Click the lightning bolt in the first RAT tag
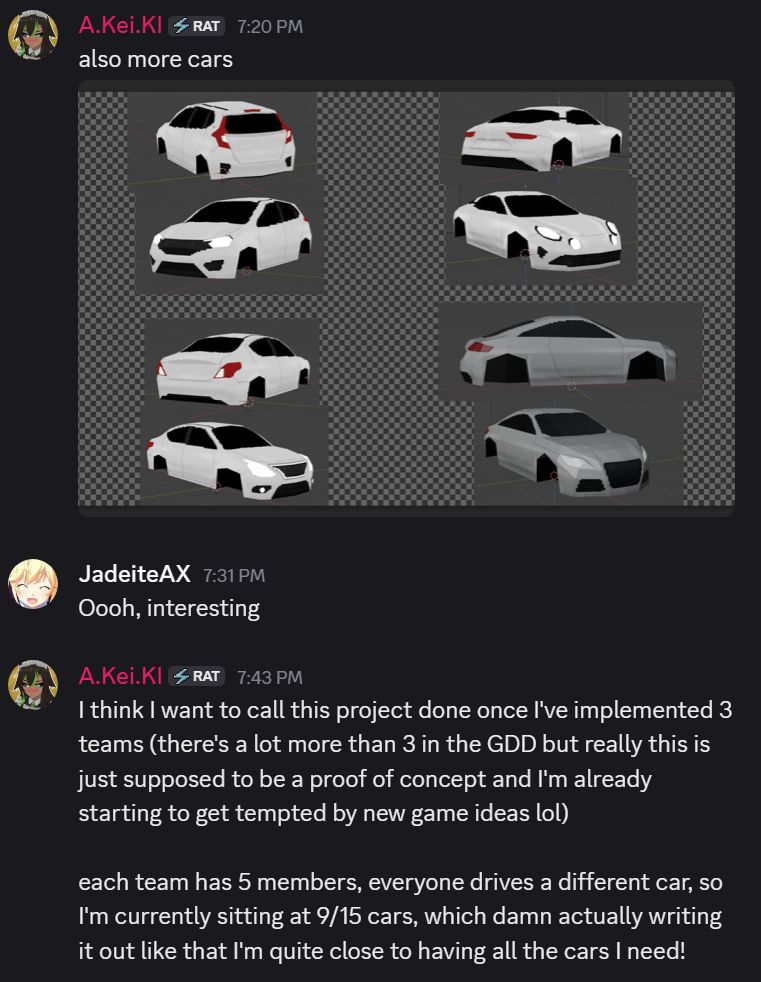The width and height of the screenshot is (761, 982). (x=181, y=26)
